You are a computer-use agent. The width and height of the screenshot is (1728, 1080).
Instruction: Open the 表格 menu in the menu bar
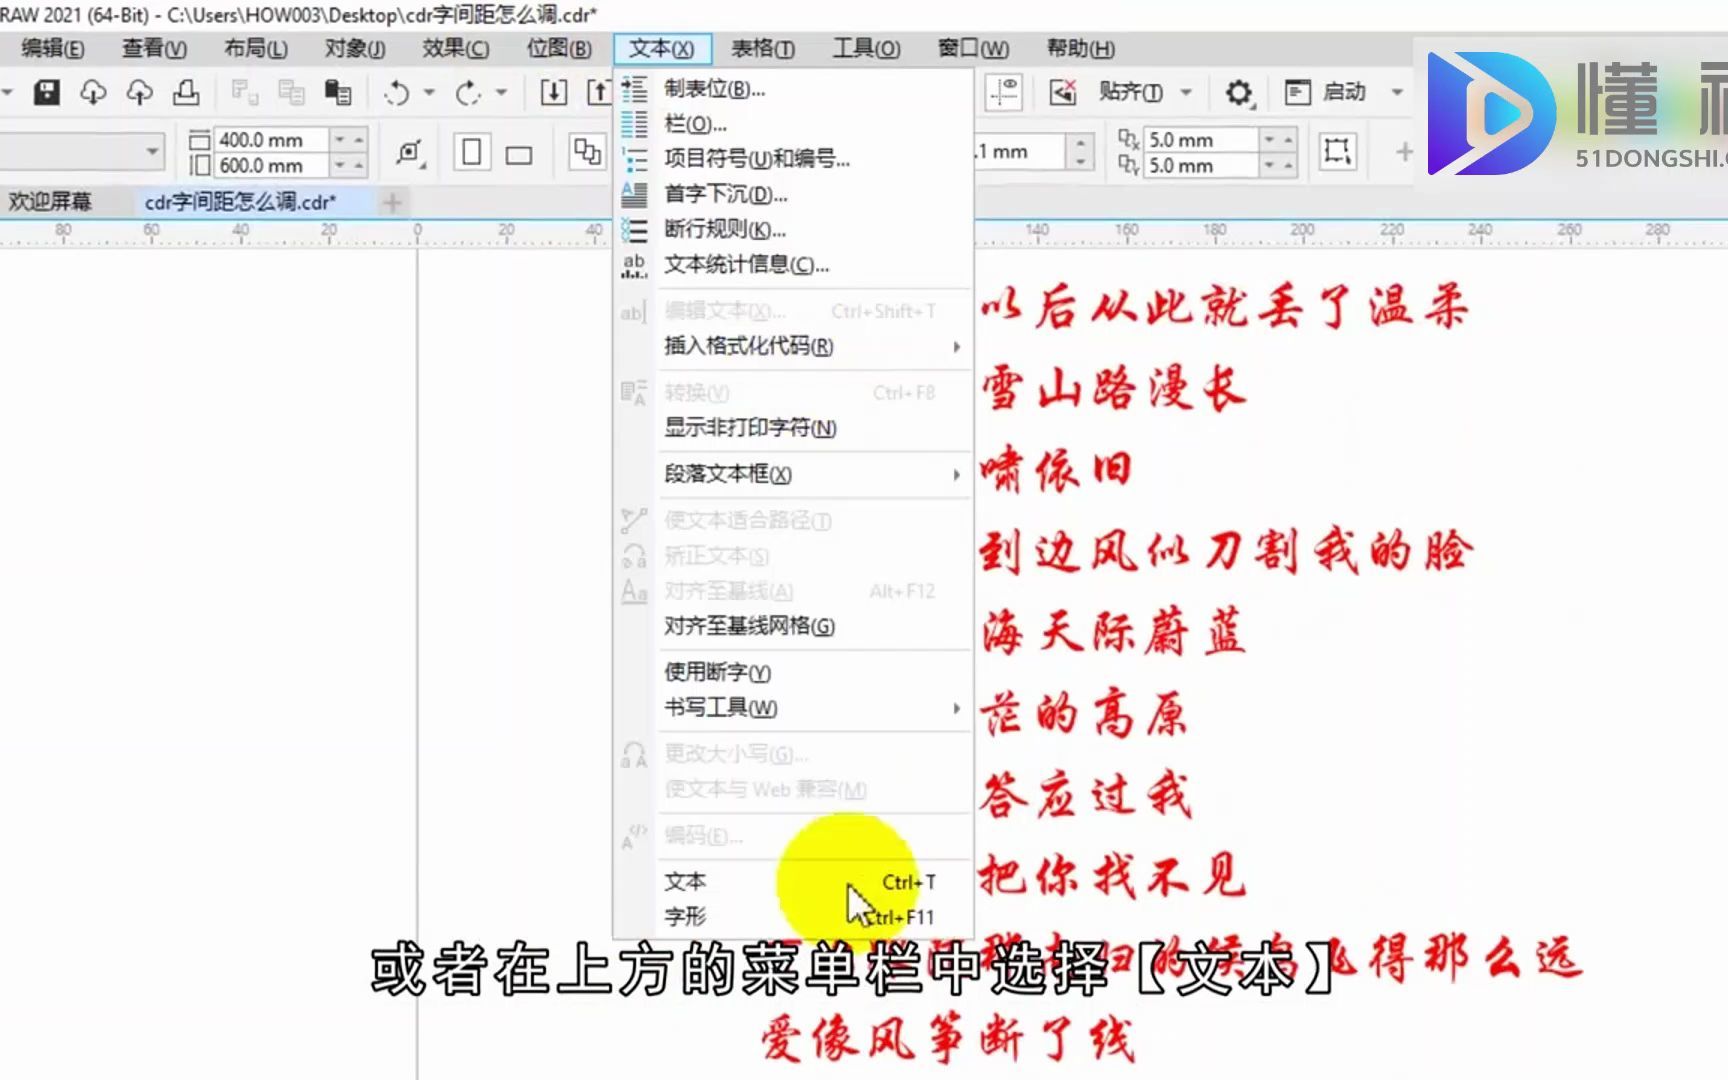coord(762,49)
